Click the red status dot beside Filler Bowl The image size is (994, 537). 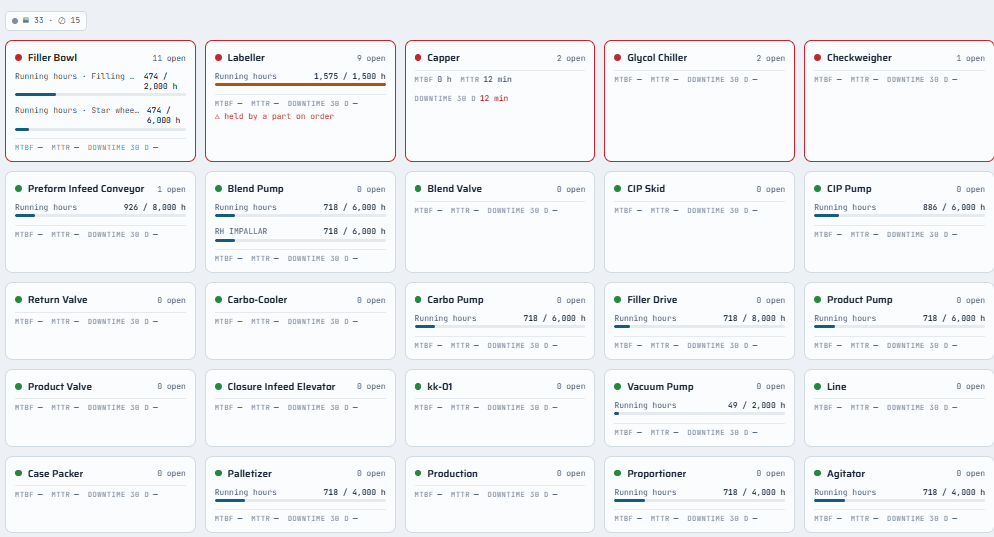tap(18, 58)
